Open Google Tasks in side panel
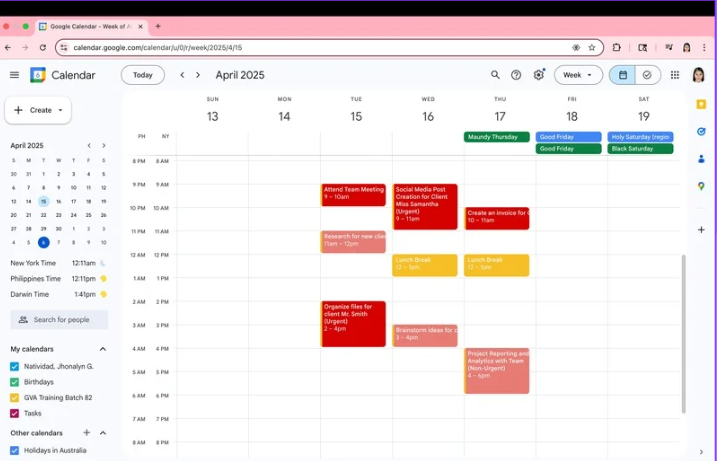 (x=701, y=132)
